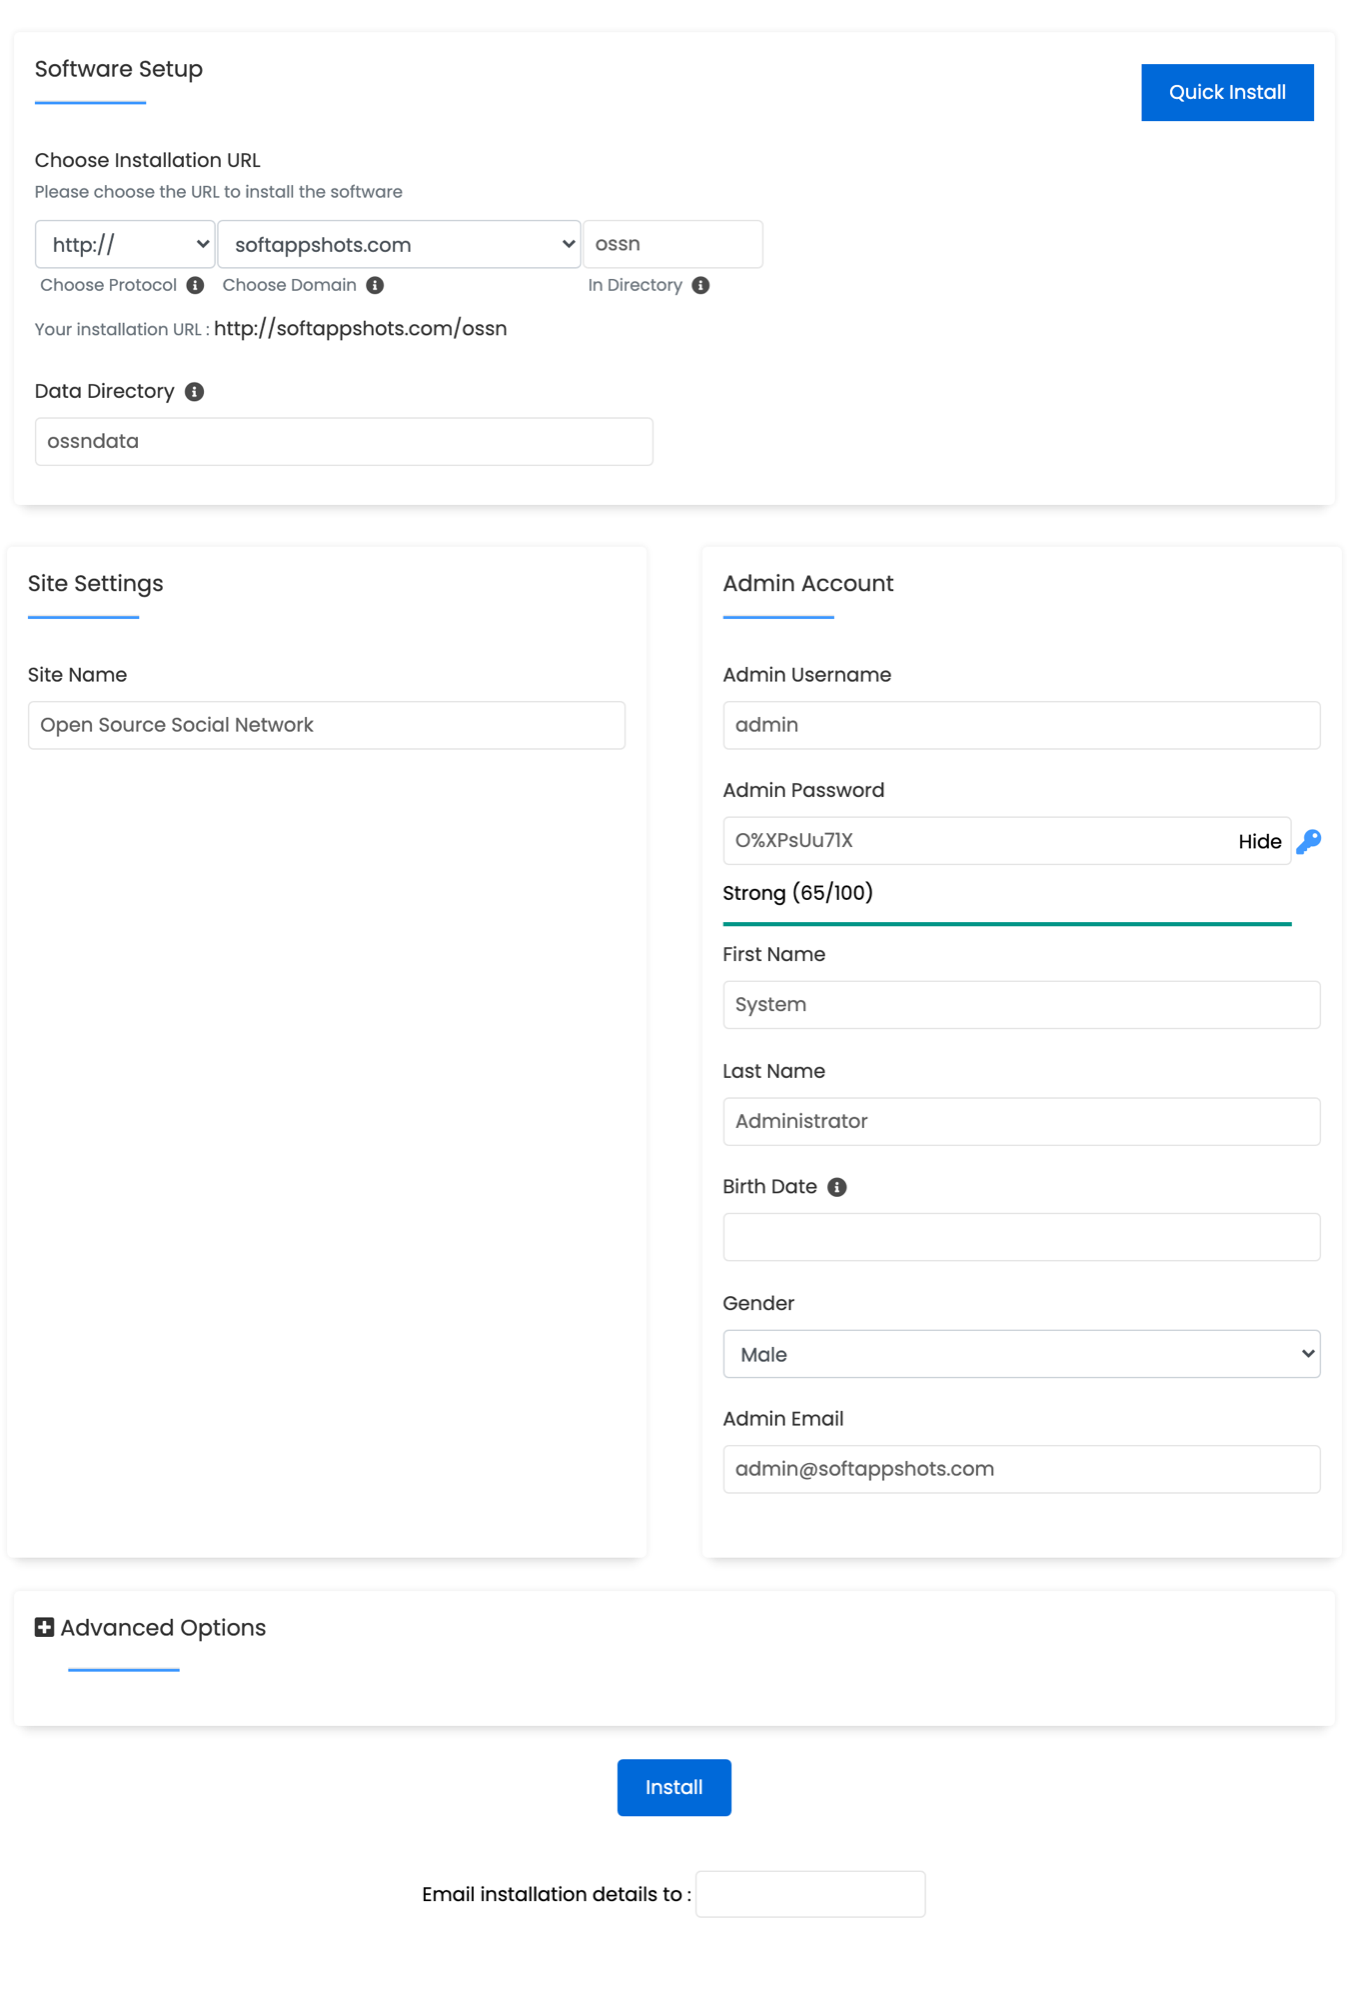Viewport: 1349px width, 2000px height.
Task: Click the empty Birth Date field
Action: (x=1021, y=1237)
